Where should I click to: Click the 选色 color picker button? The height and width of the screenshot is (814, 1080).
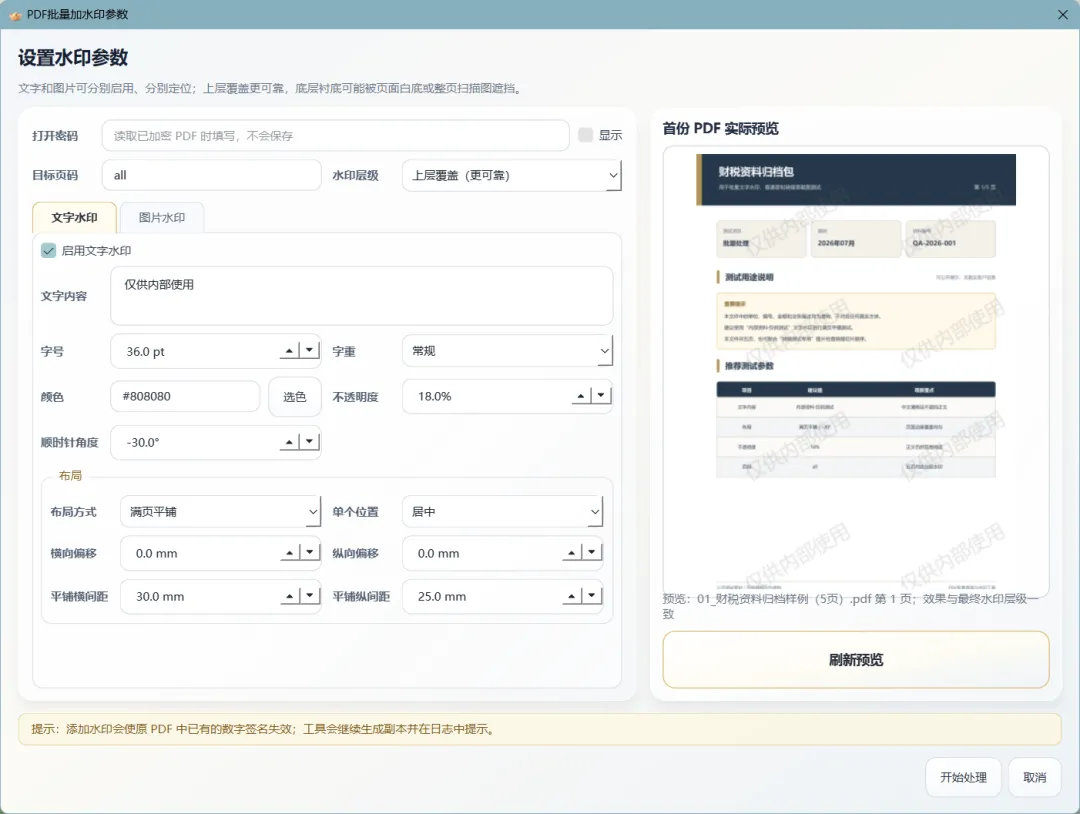click(295, 397)
